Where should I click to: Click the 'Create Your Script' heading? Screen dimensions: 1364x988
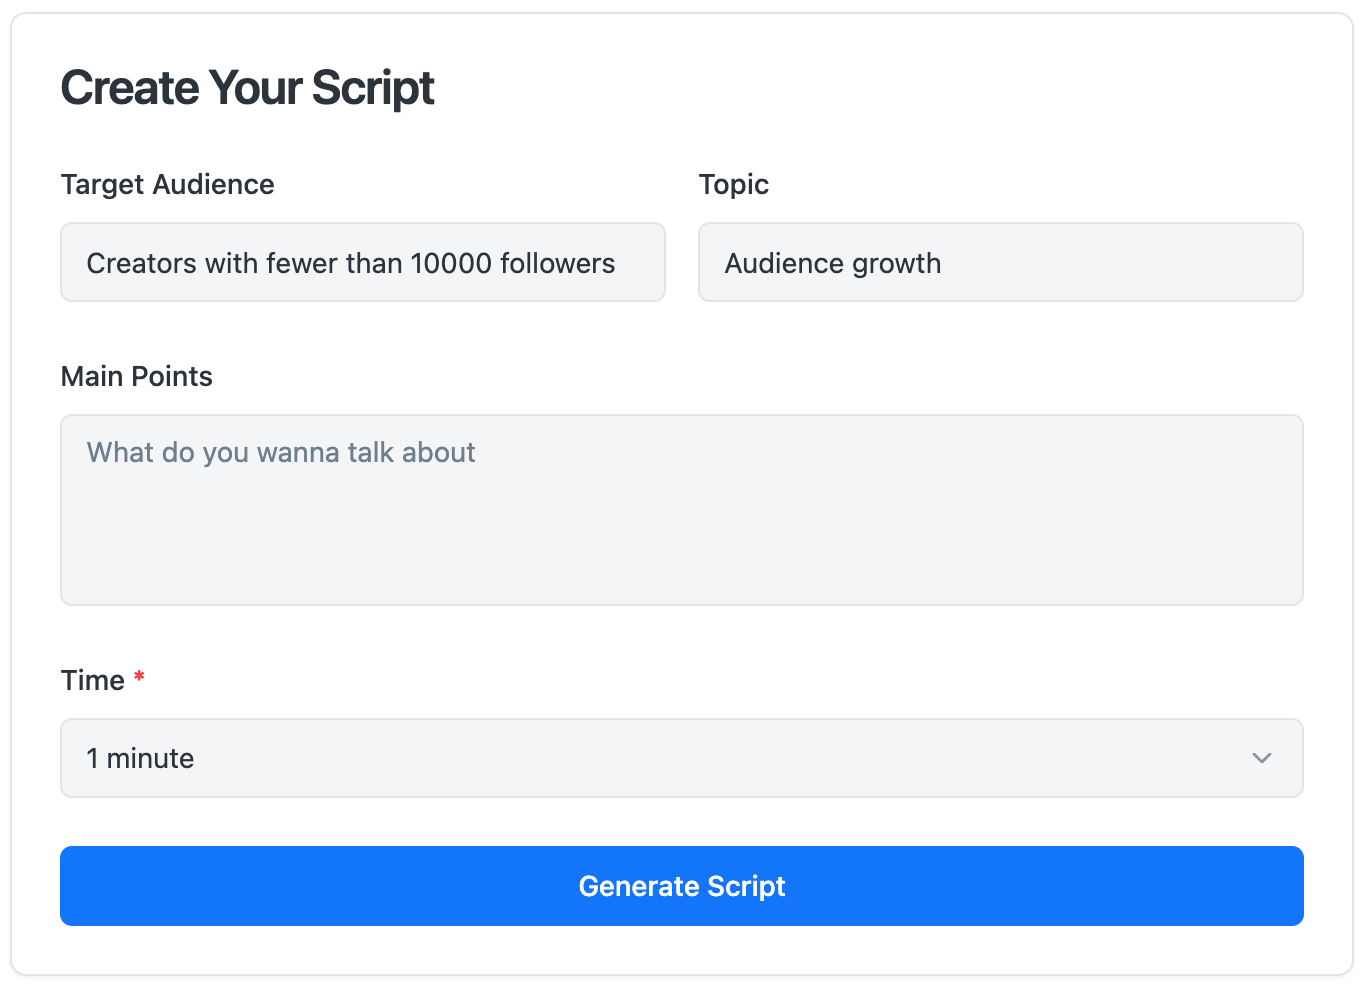click(247, 88)
